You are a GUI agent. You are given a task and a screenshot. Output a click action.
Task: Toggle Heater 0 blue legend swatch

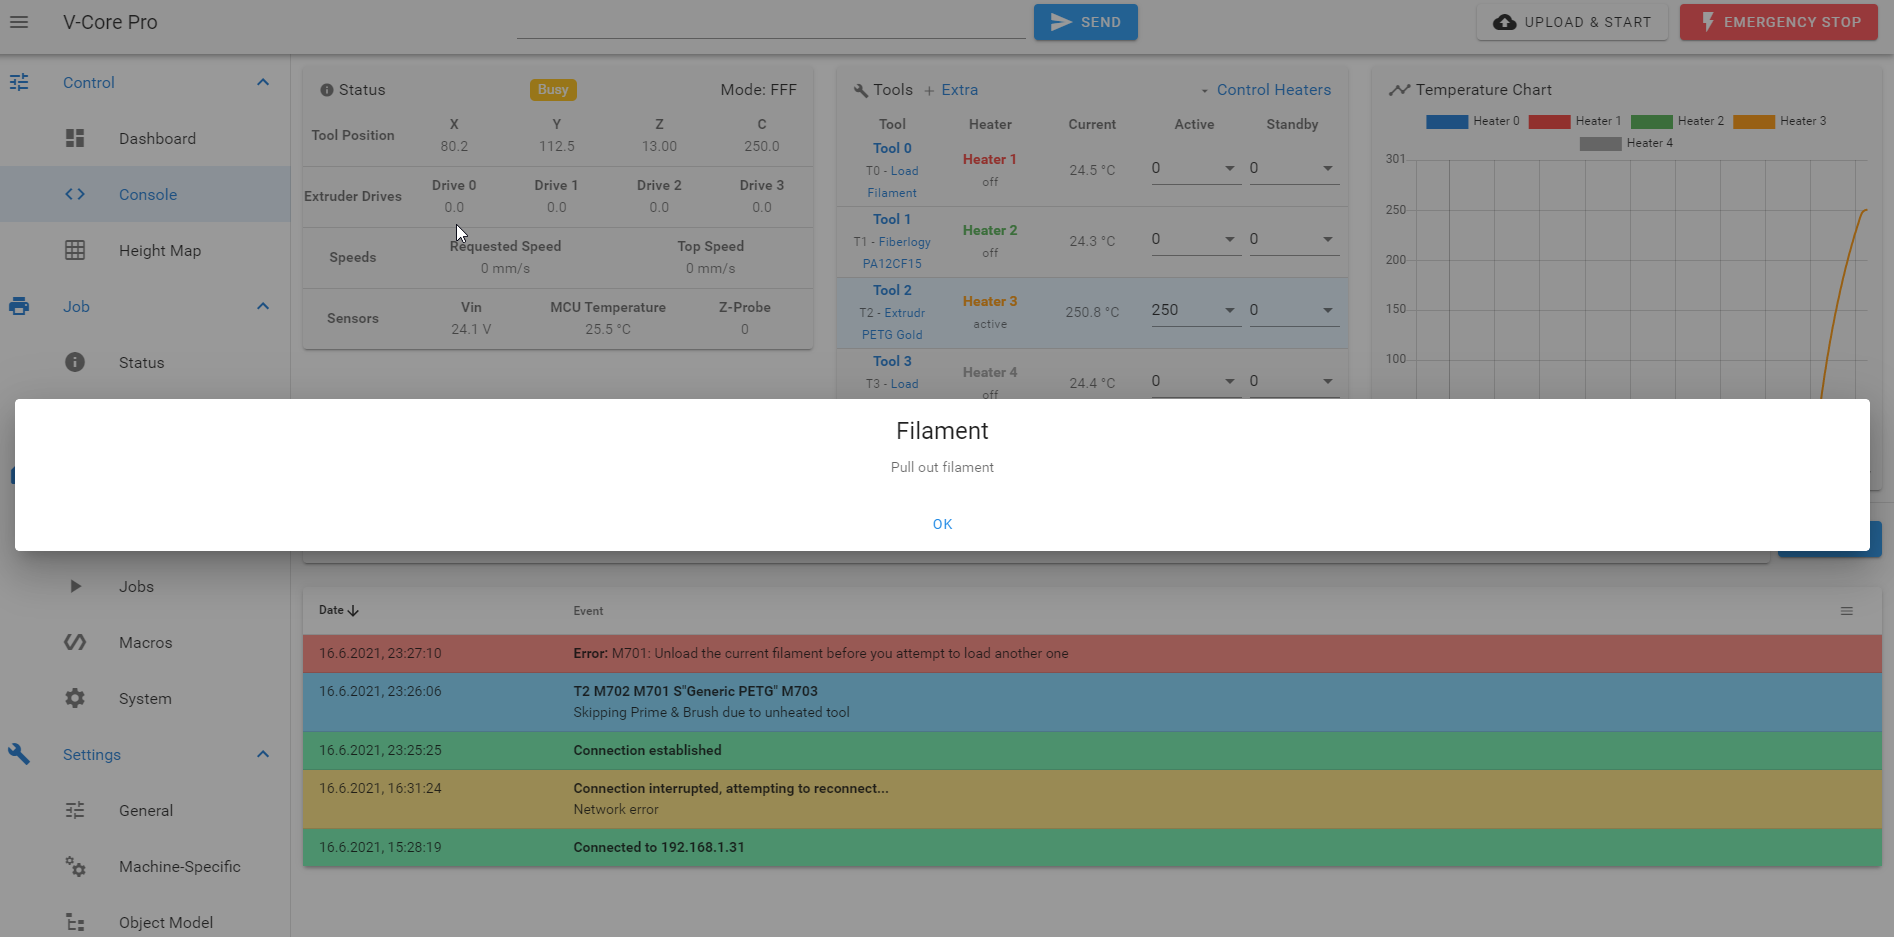(1446, 122)
